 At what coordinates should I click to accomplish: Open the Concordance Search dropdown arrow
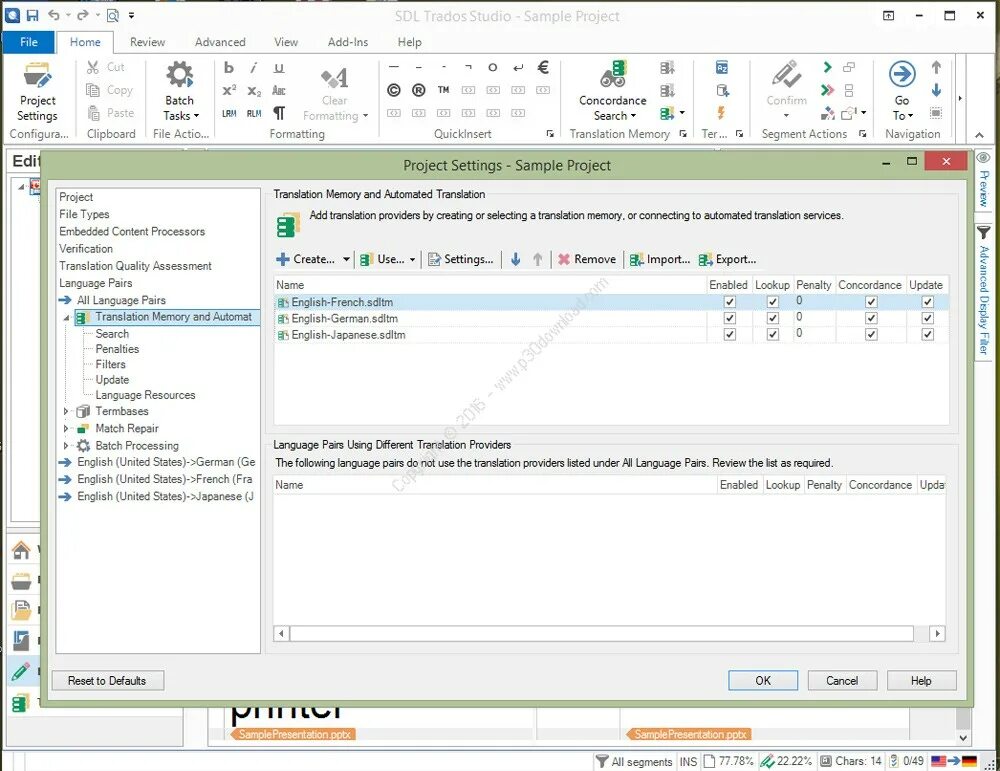coord(633,116)
